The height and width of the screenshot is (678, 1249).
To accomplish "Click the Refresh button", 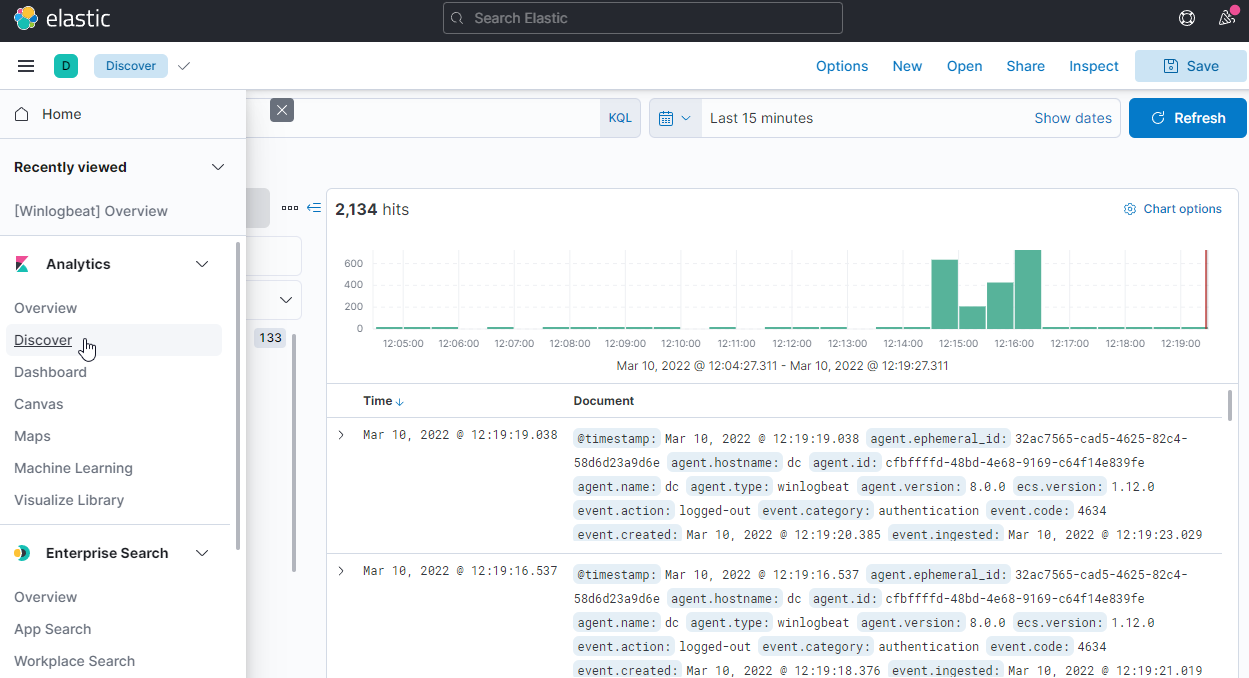I will tap(1188, 118).
